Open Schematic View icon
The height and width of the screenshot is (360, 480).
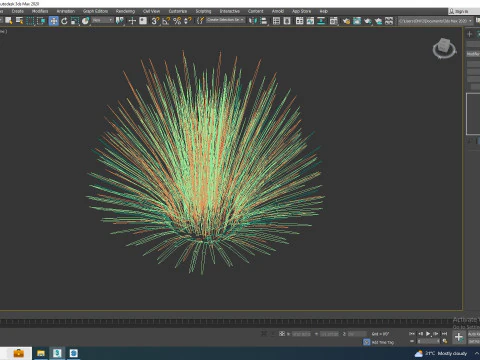click(x=321, y=21)
